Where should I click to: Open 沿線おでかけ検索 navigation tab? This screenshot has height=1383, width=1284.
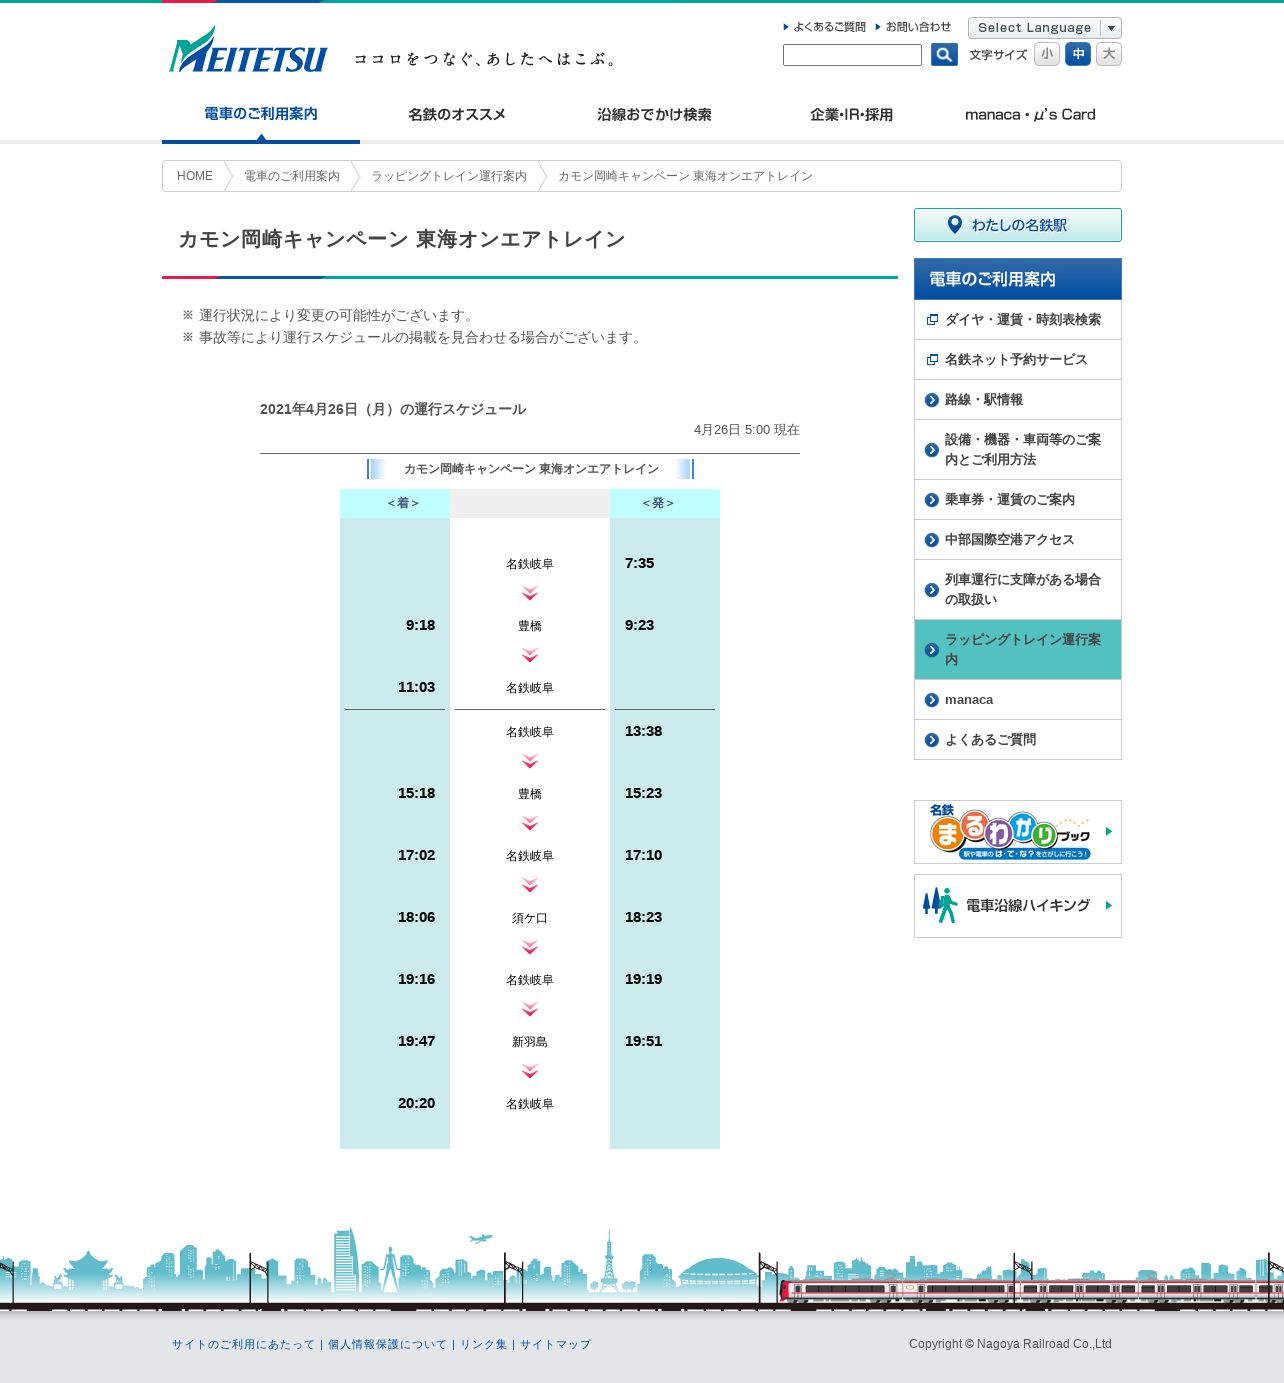(x=654, y=115)
